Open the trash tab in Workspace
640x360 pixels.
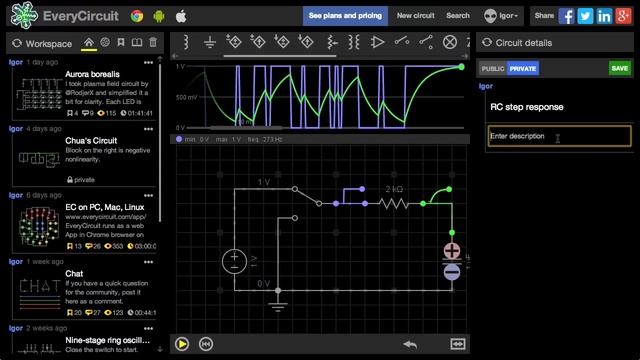tap(153, 42)
